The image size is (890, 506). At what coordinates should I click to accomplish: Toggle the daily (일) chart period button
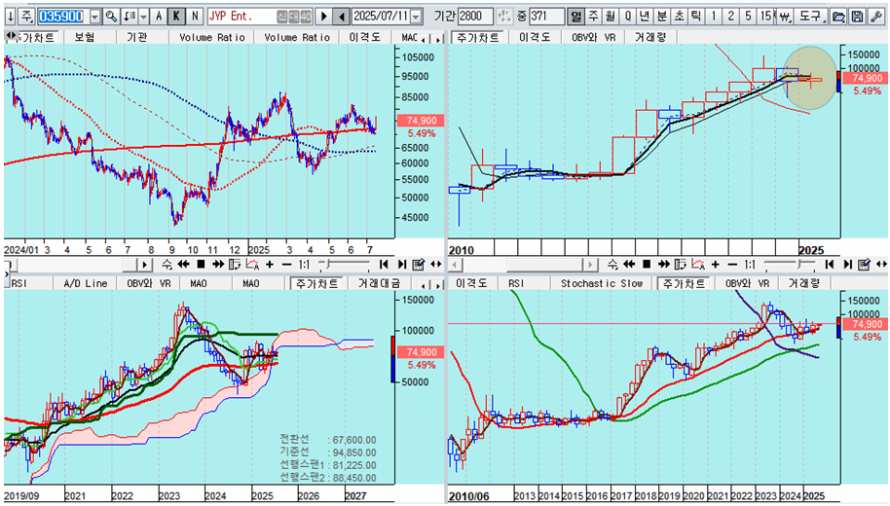pyautogui.click(x=575, y=17)
